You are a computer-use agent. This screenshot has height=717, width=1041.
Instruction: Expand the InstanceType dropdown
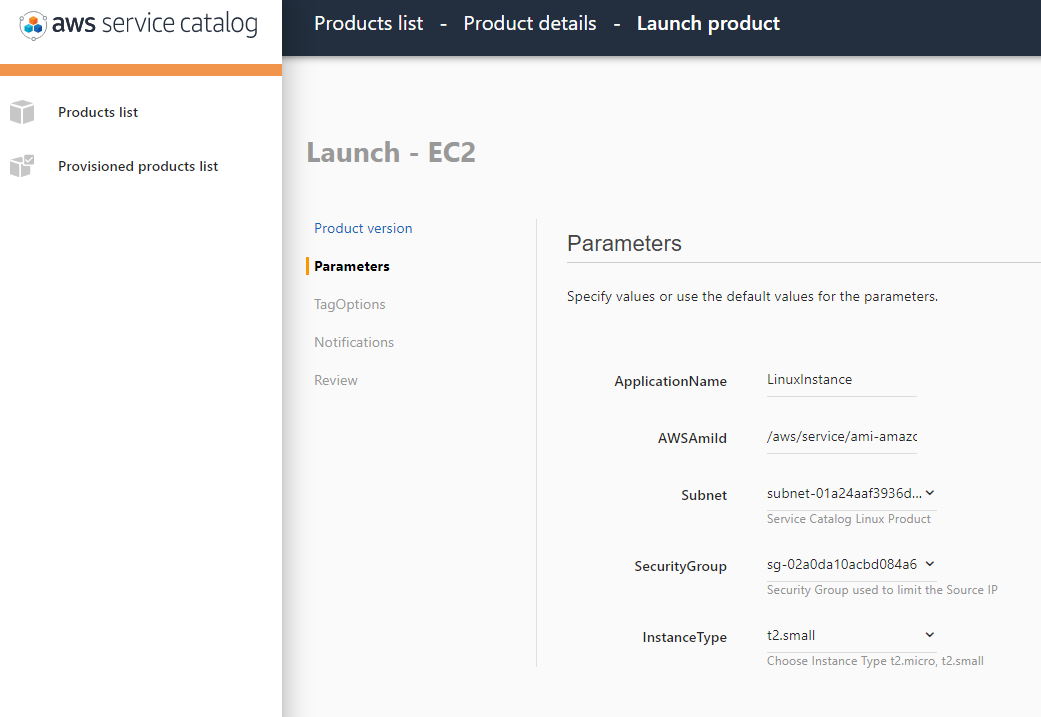click(x=845, y=635)
